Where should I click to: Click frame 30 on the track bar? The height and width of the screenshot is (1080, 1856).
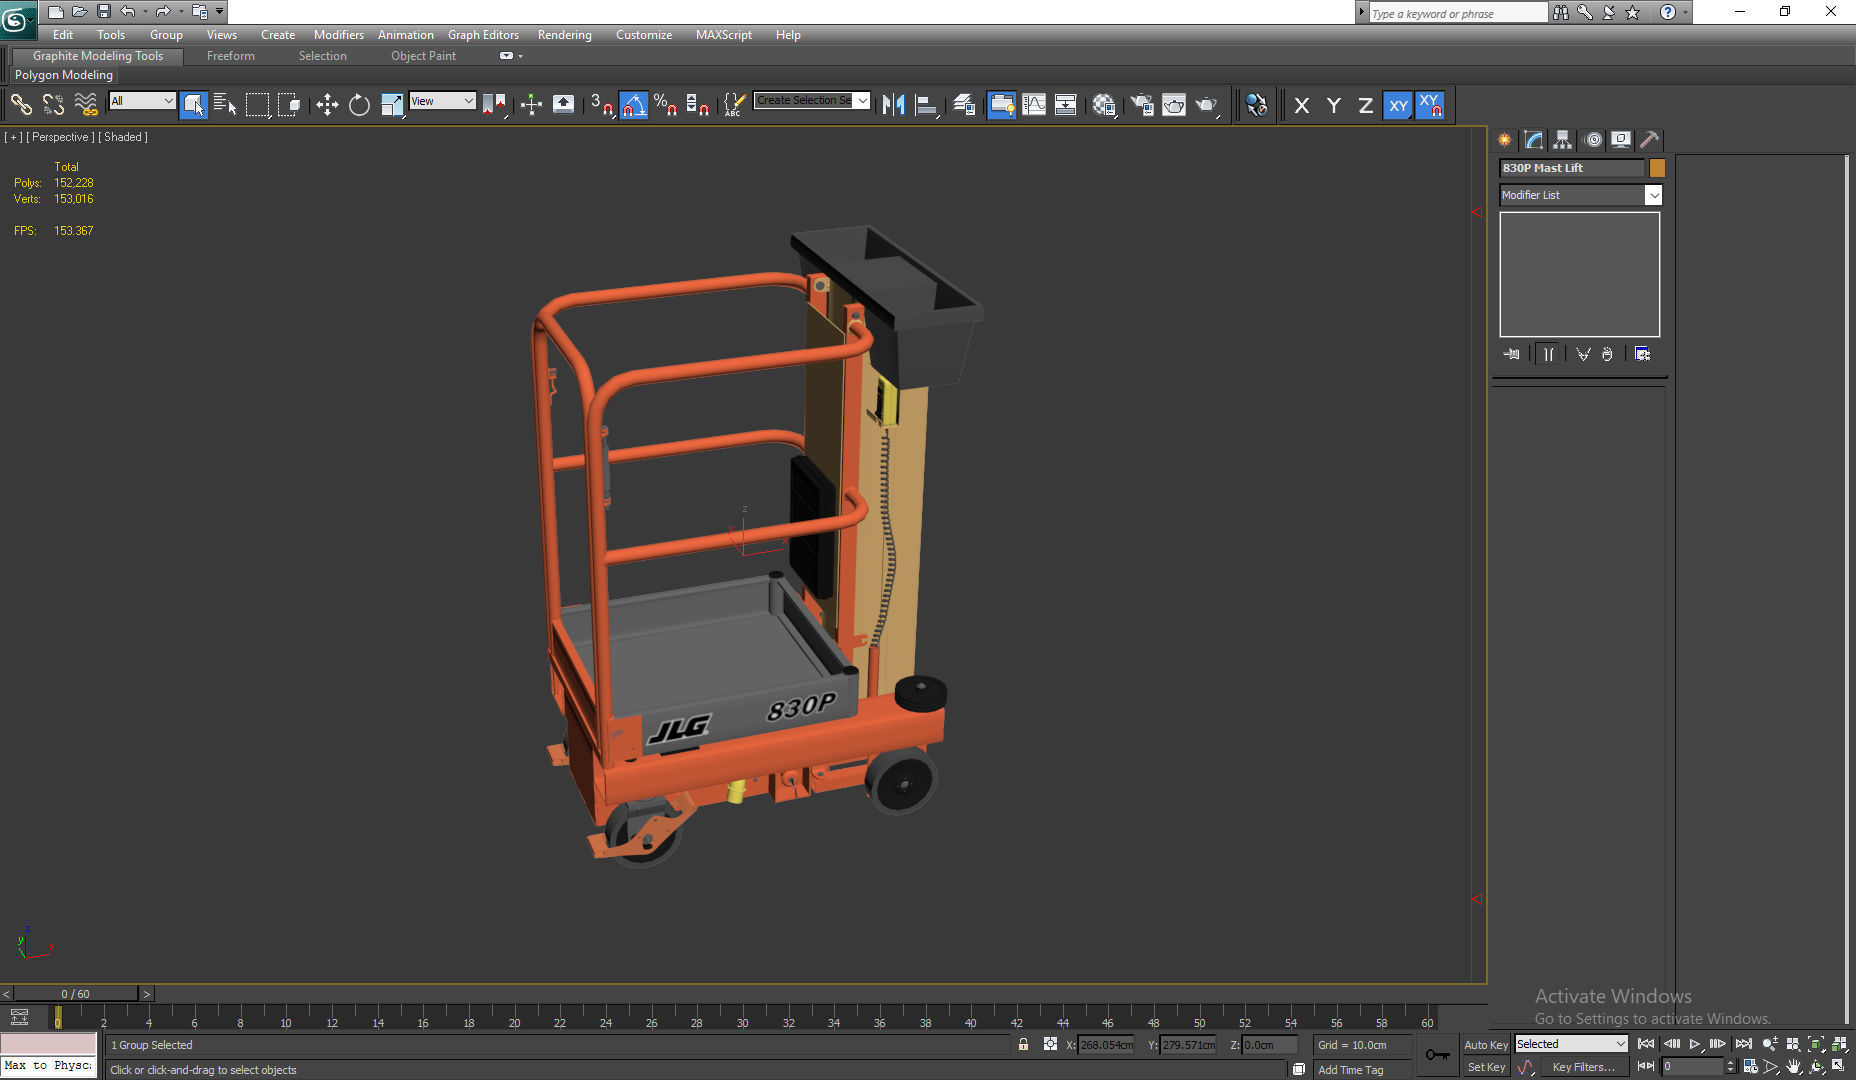point(742,1018)
